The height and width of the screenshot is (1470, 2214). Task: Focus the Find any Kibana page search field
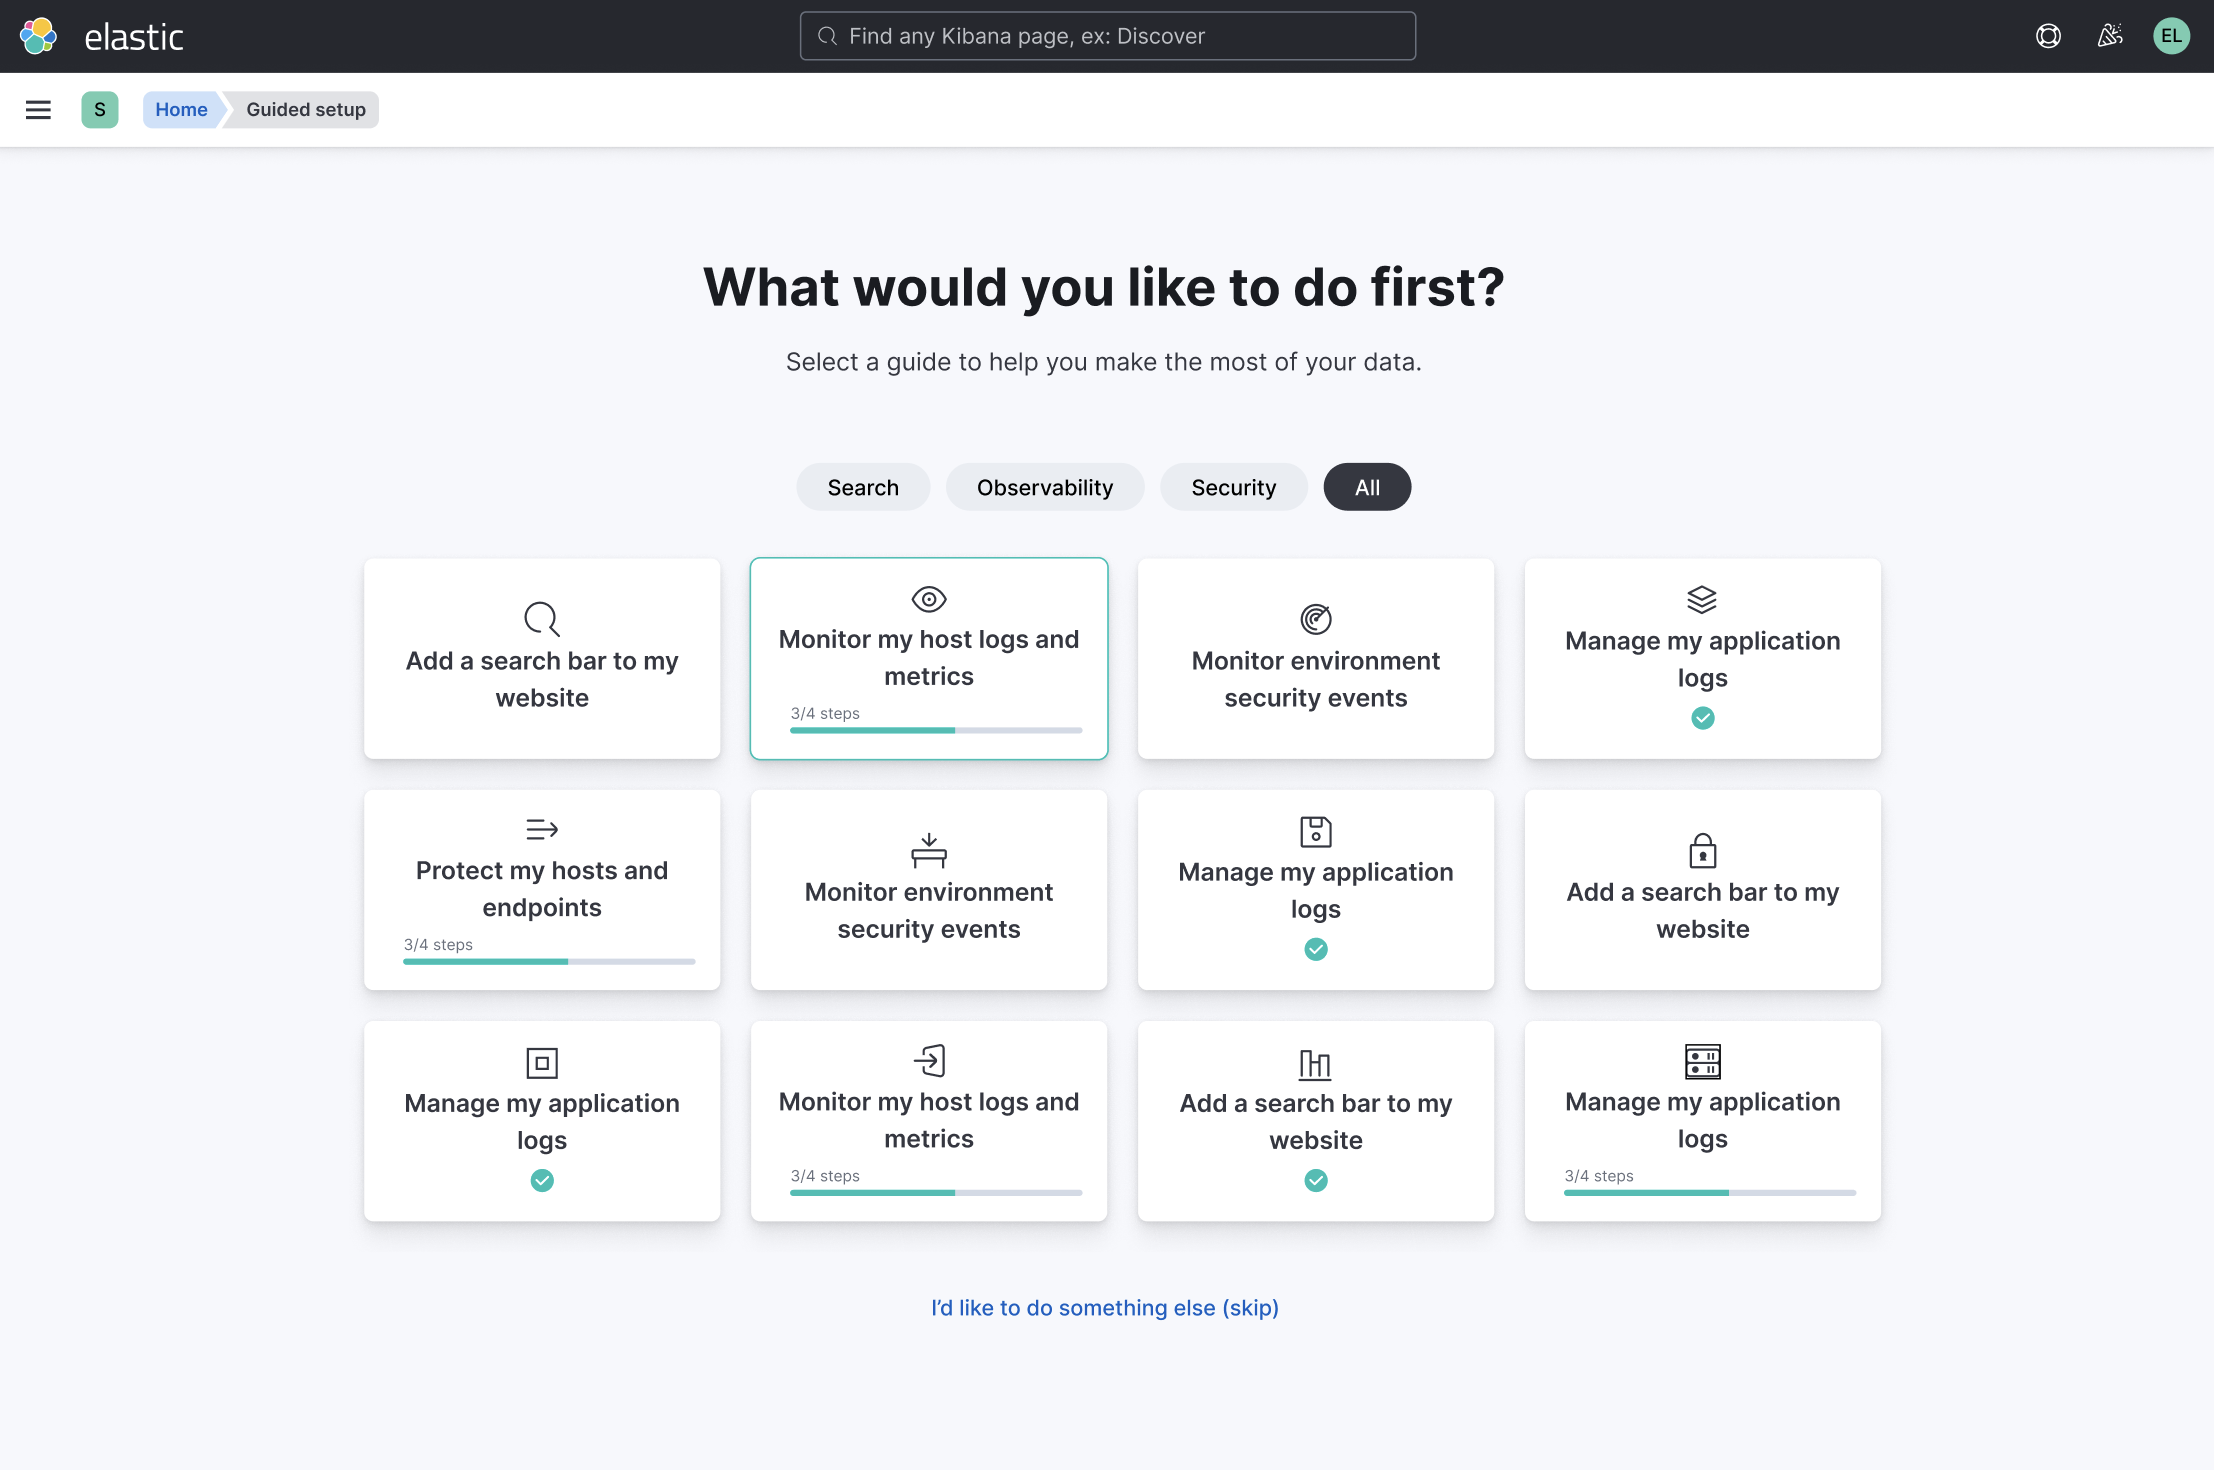click(1108, 36)
